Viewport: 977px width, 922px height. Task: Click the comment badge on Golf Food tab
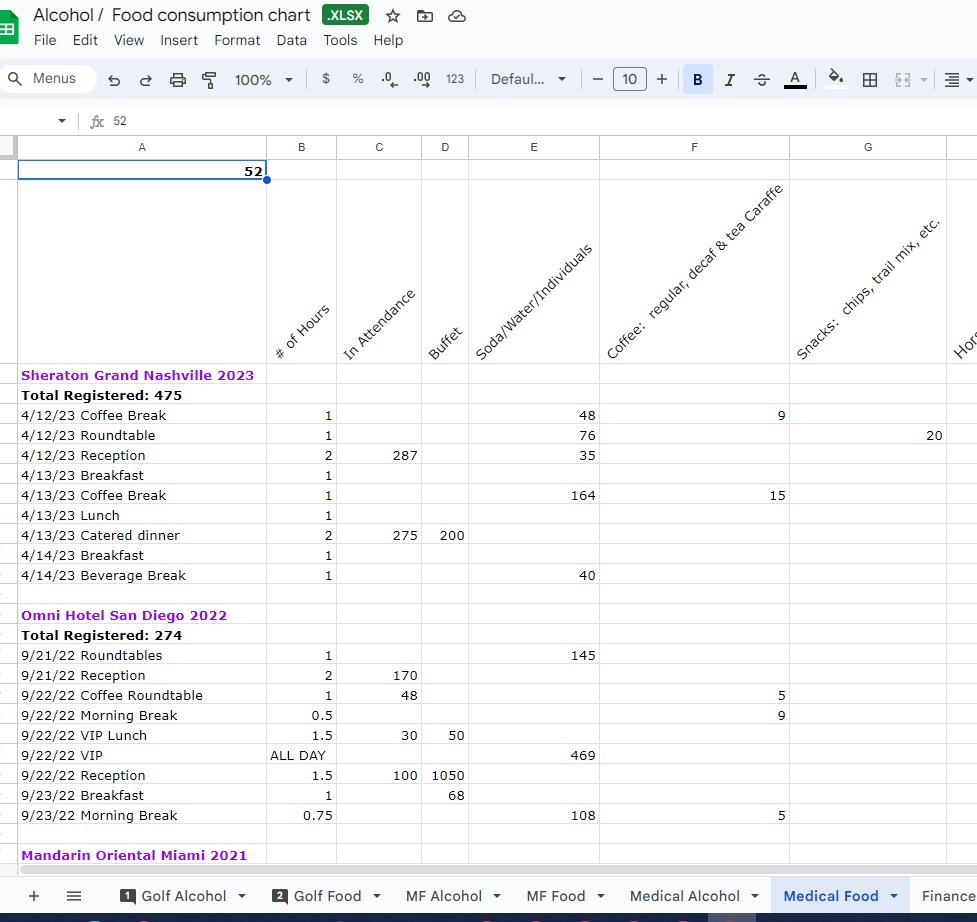coord(280,896)
